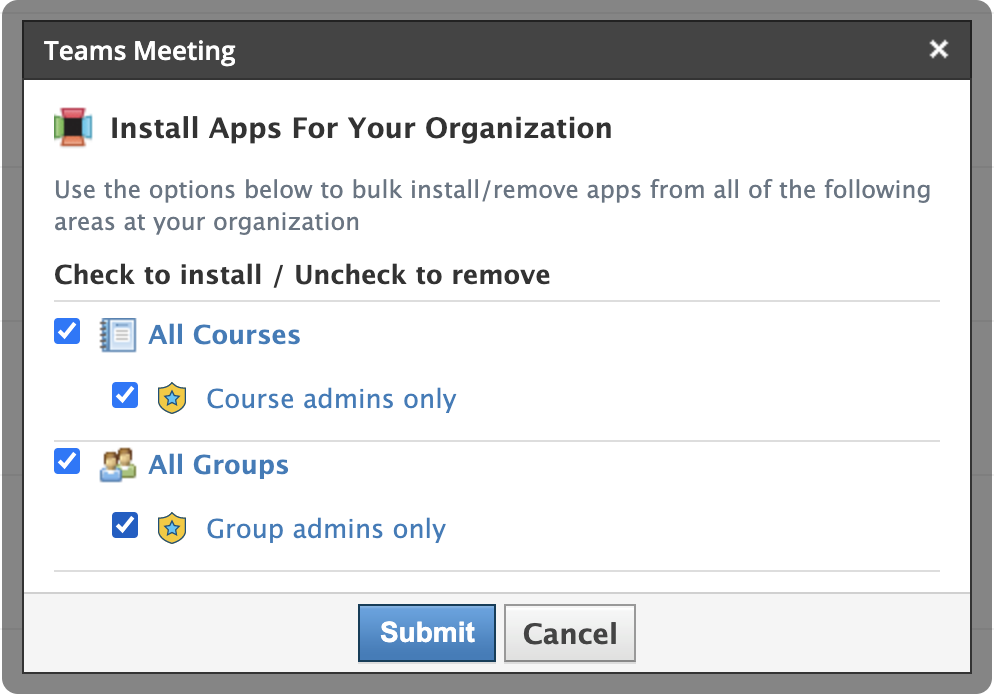Viewport: 994px width, 696px height.
Task: Click the Teams Meeting title bar text
Action: click(x=140, y=51)
